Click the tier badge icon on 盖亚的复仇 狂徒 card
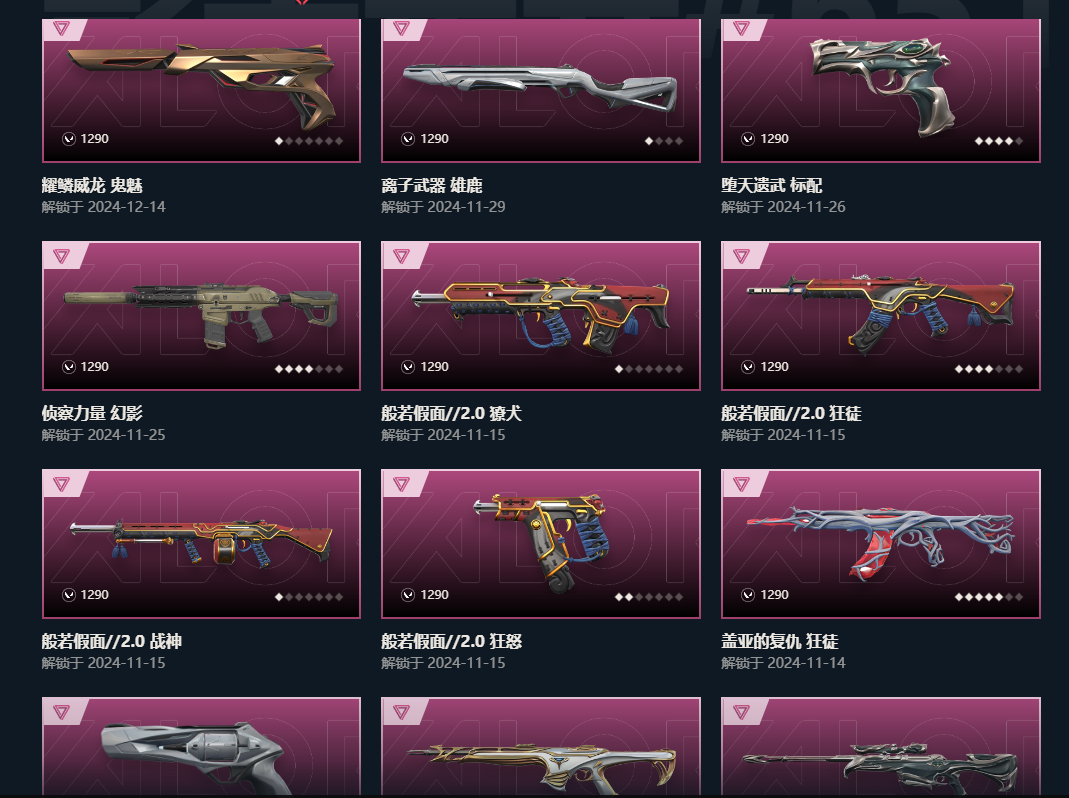 click(741, 484)
